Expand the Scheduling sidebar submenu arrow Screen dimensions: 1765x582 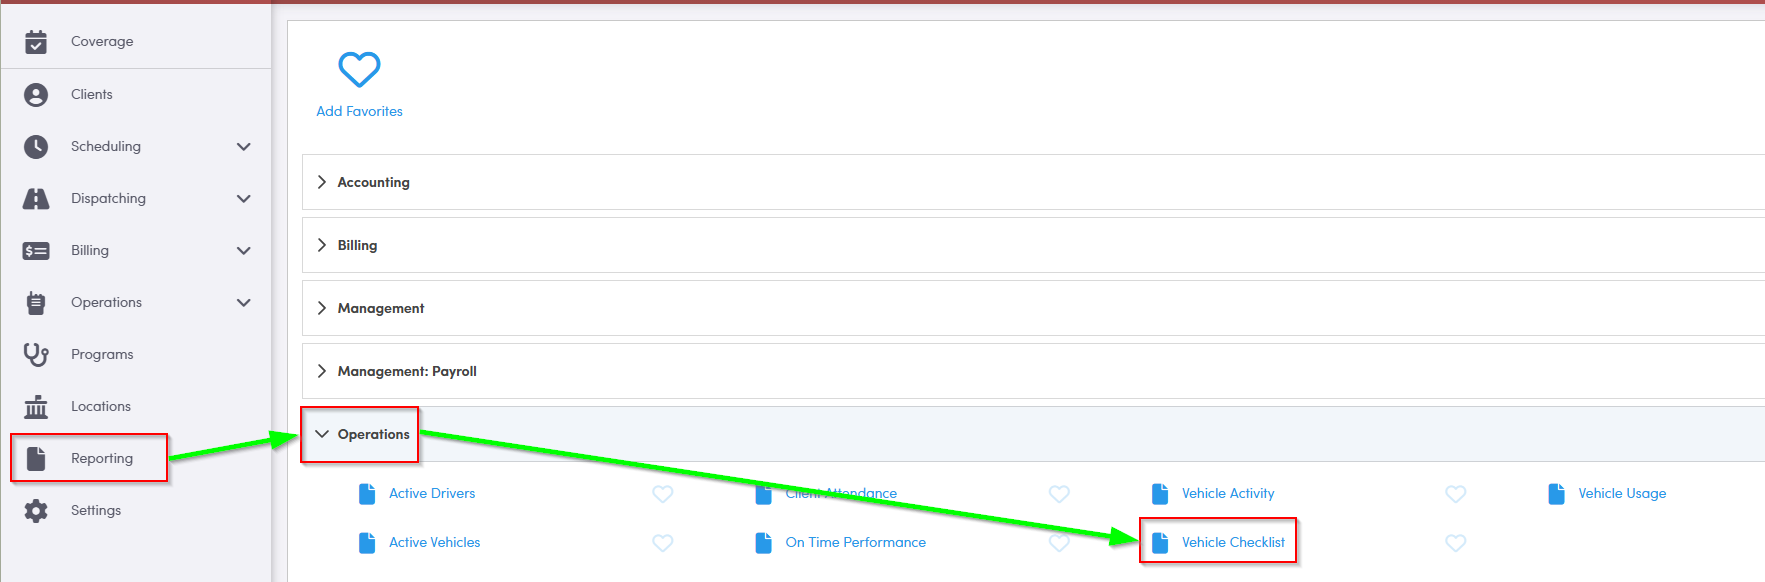(243, 147)
